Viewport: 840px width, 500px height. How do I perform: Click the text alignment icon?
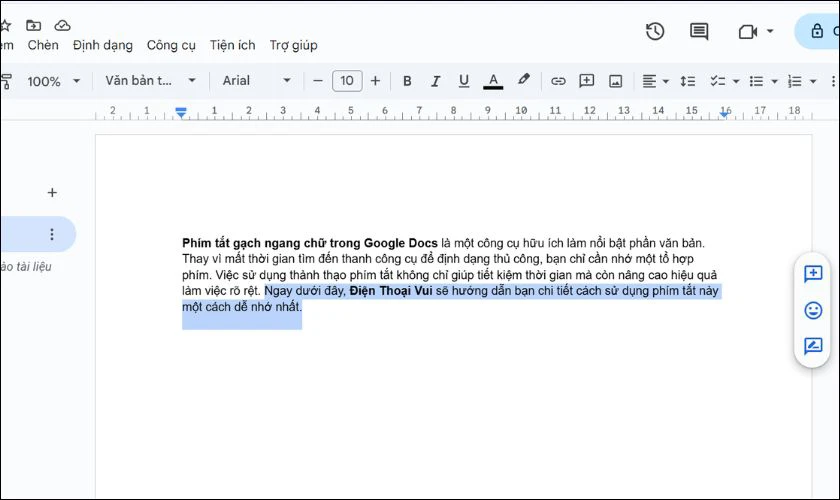click(x=649, y=81)
